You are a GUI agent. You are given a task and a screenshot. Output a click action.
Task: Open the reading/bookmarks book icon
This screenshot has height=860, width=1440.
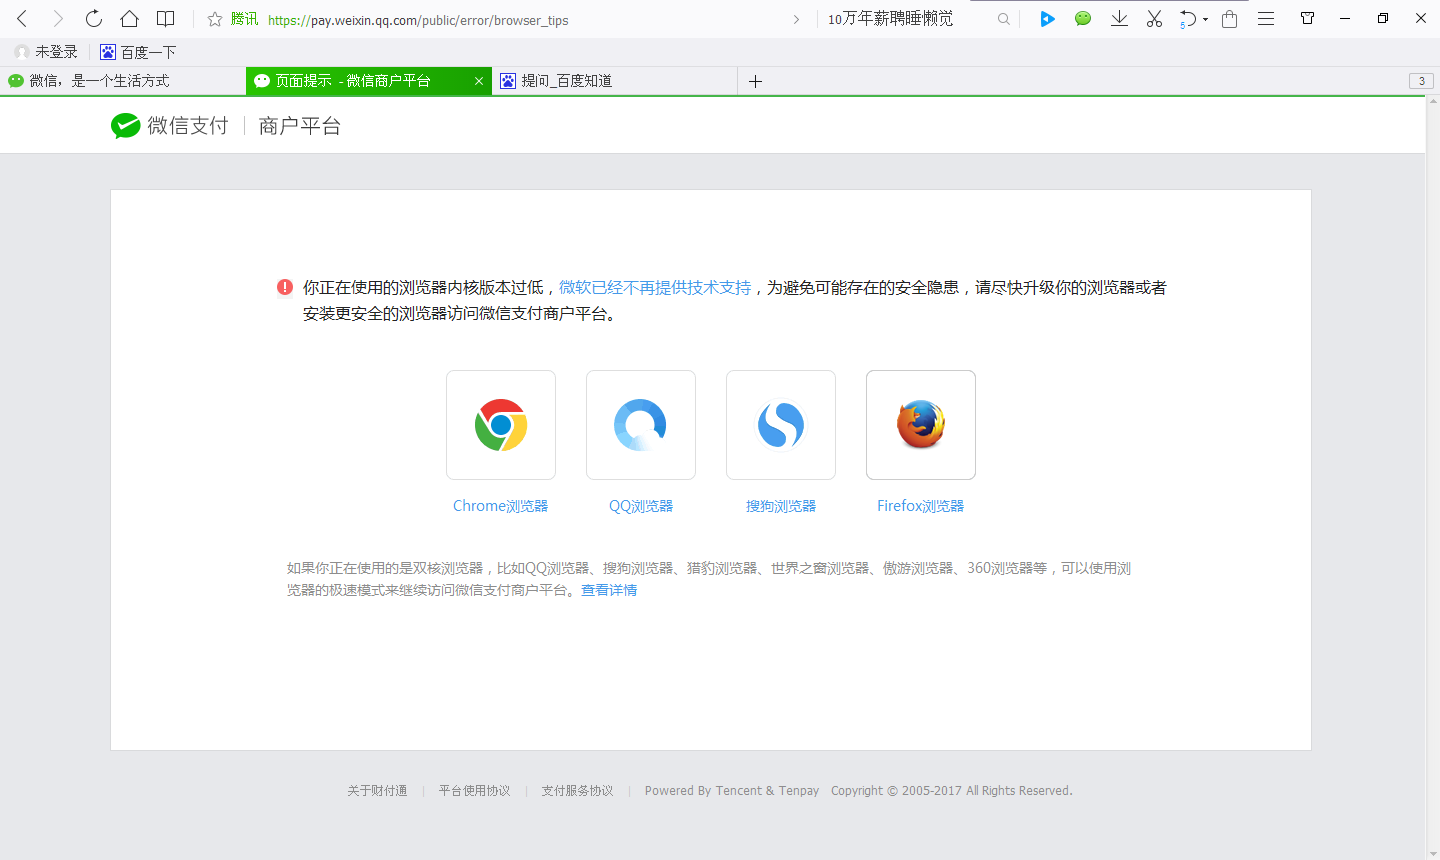(166, 19)
